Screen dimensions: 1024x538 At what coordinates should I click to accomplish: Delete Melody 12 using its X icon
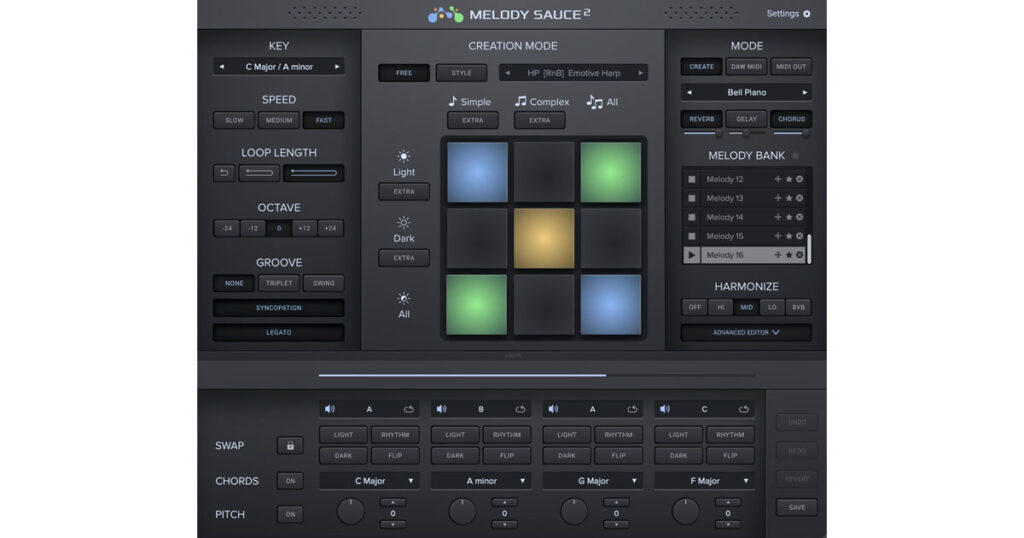click(799, 179)
